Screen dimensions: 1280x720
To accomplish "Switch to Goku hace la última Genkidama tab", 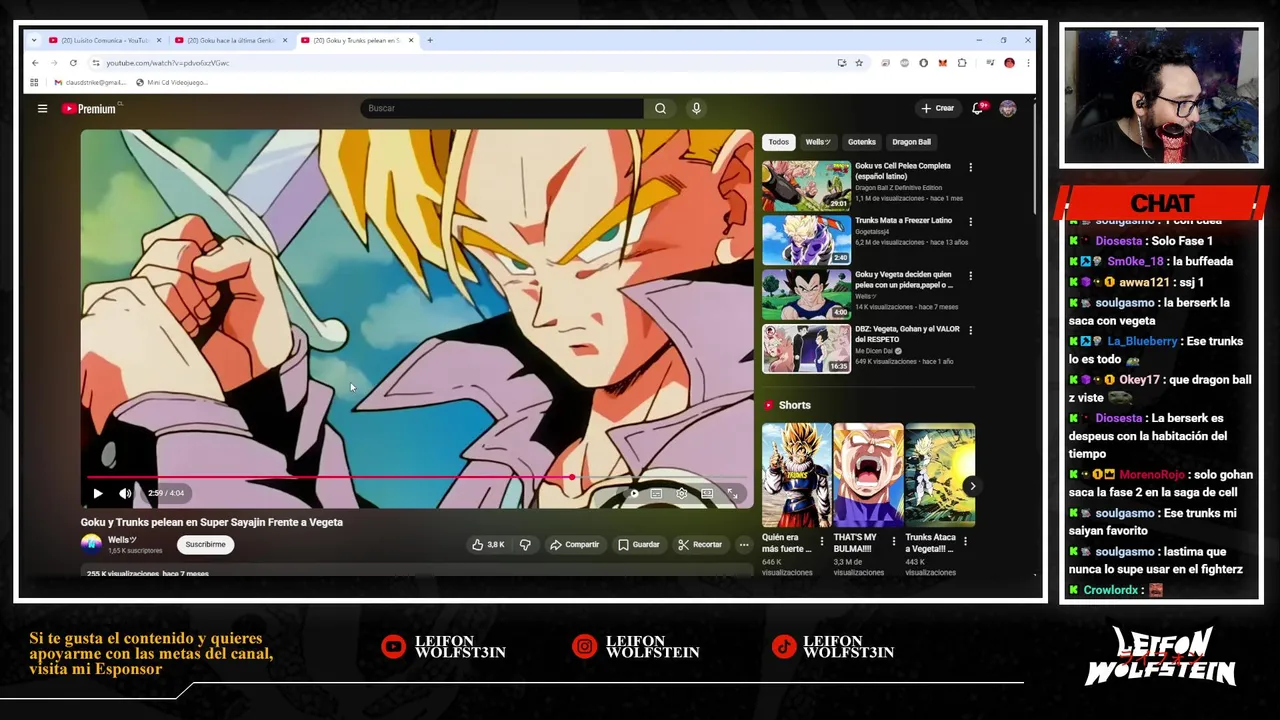I will (230, 40).
